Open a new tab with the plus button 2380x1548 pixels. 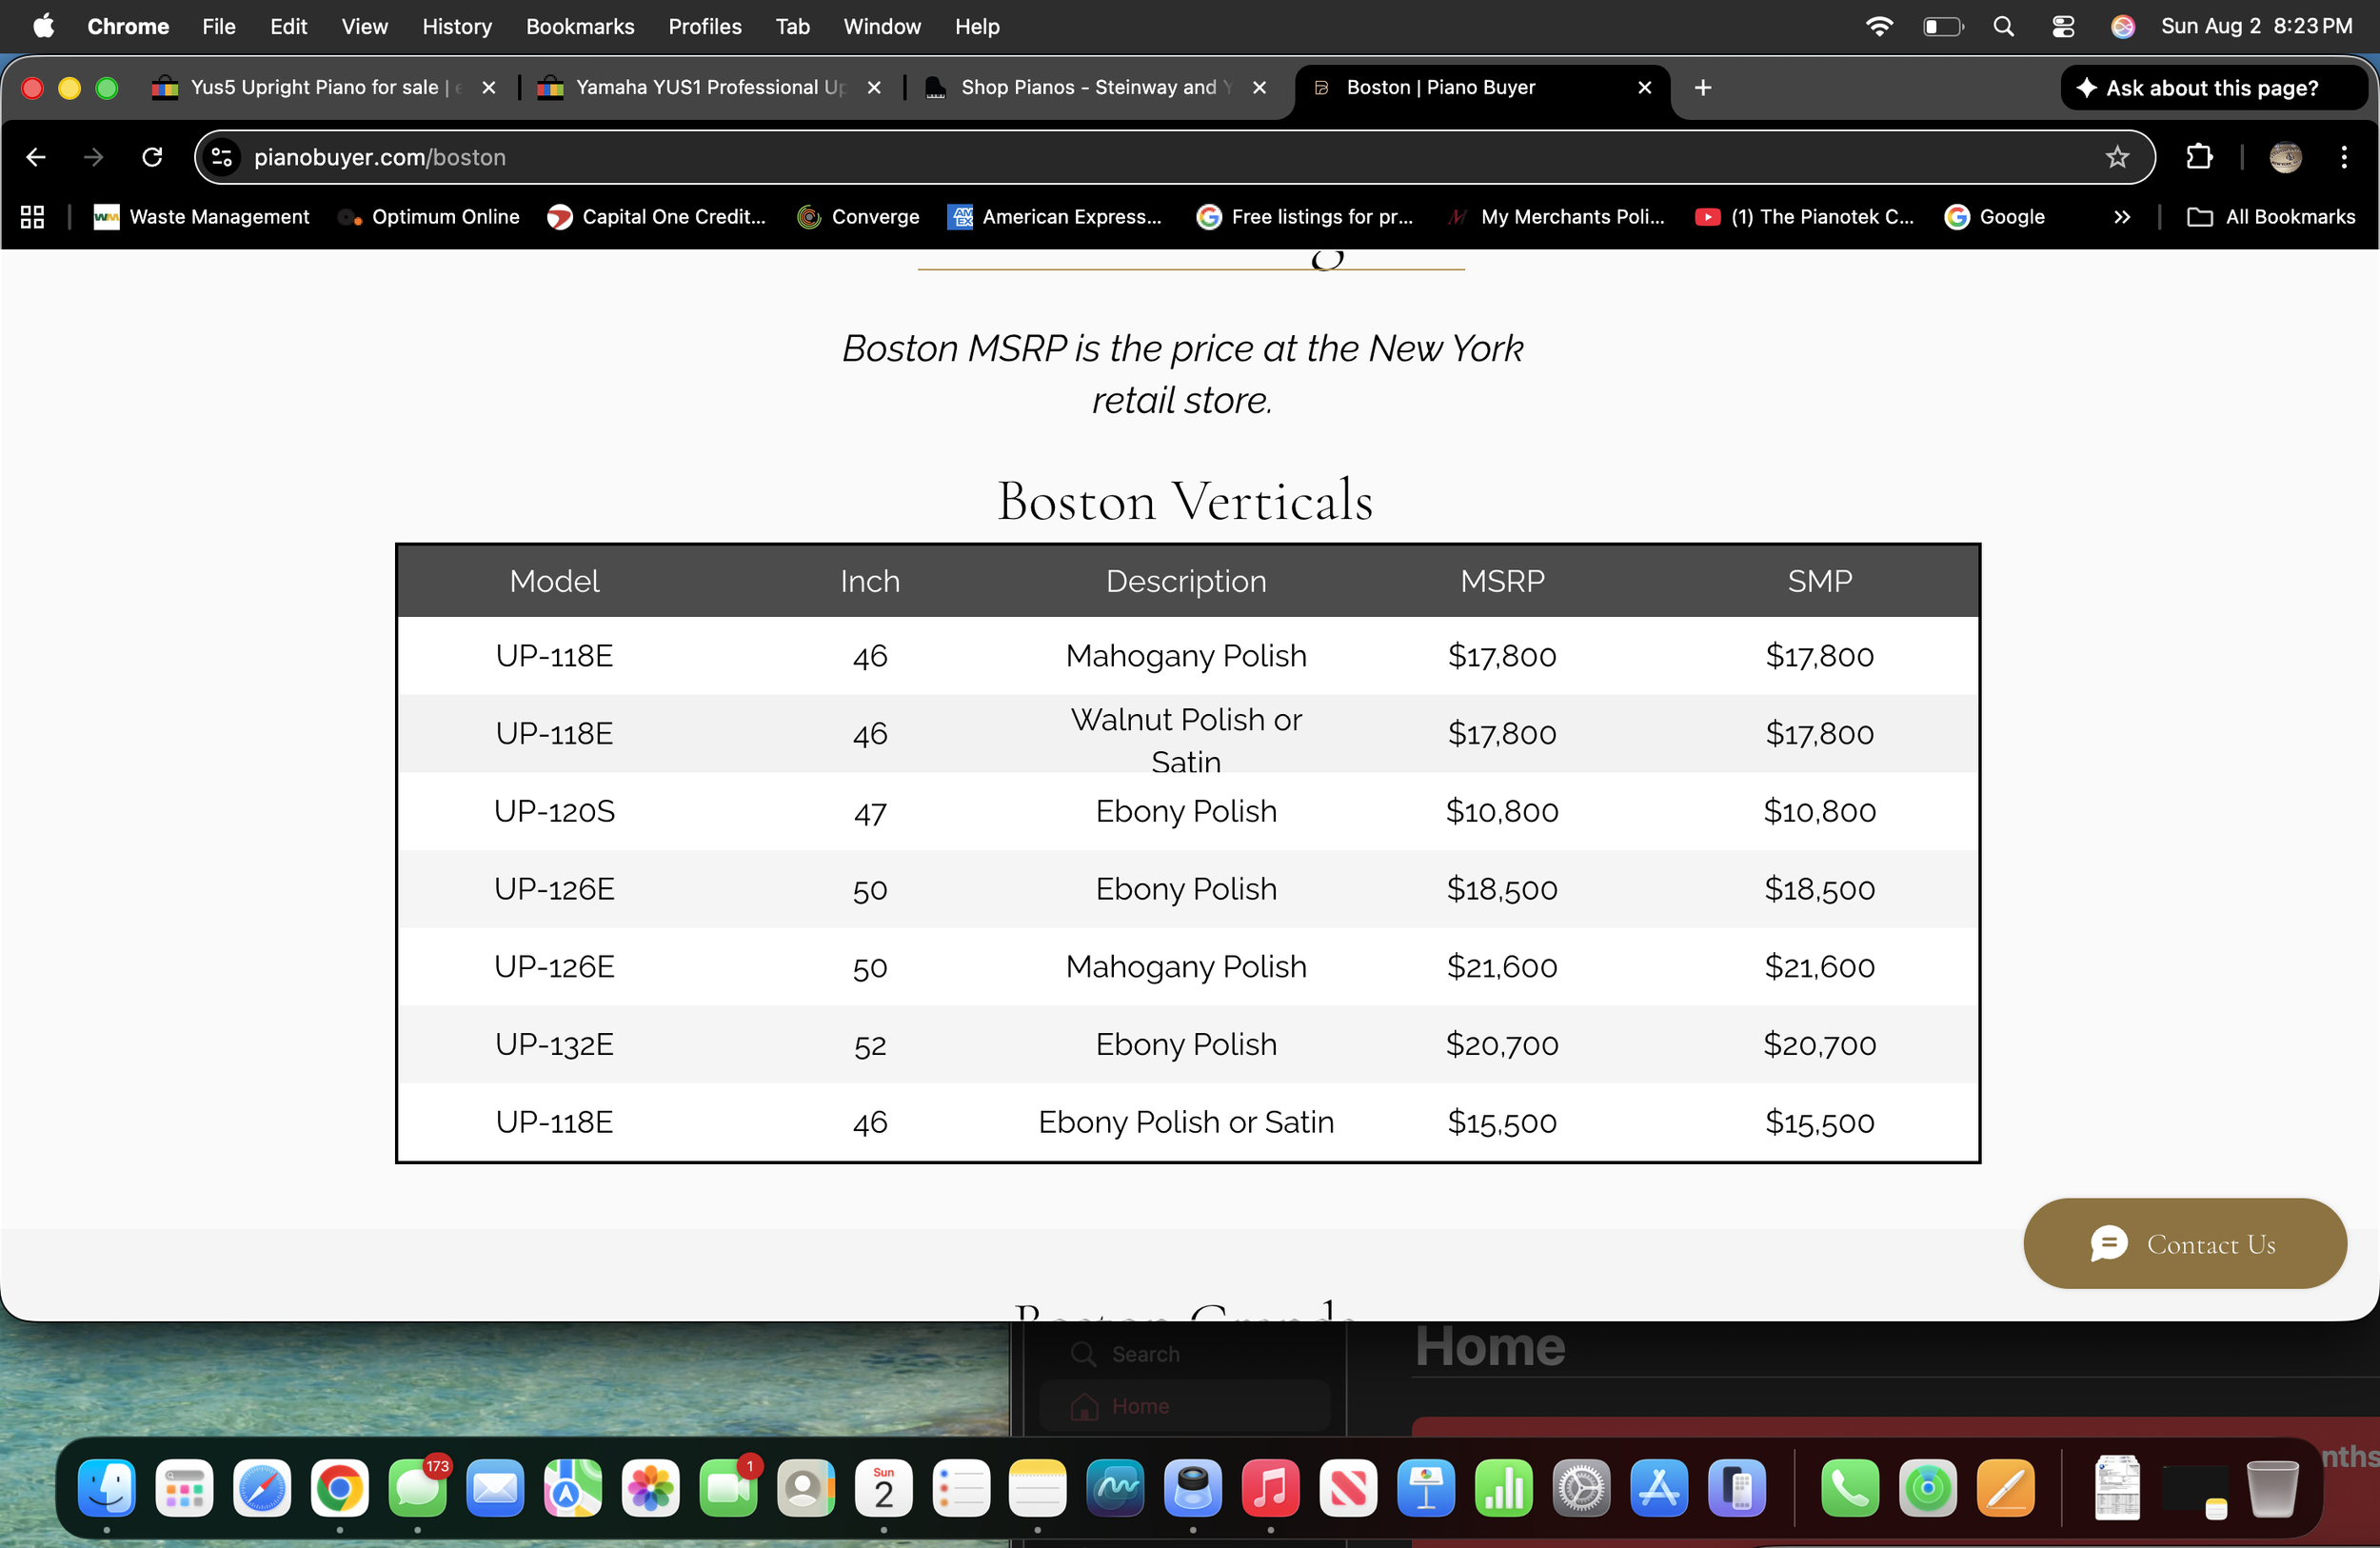pos(1703,88)
